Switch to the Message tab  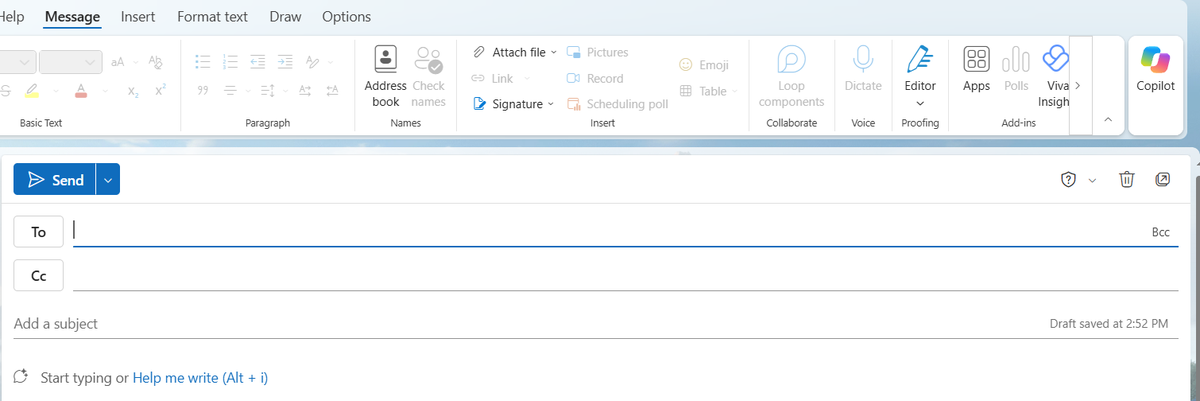tap(73, 16)
